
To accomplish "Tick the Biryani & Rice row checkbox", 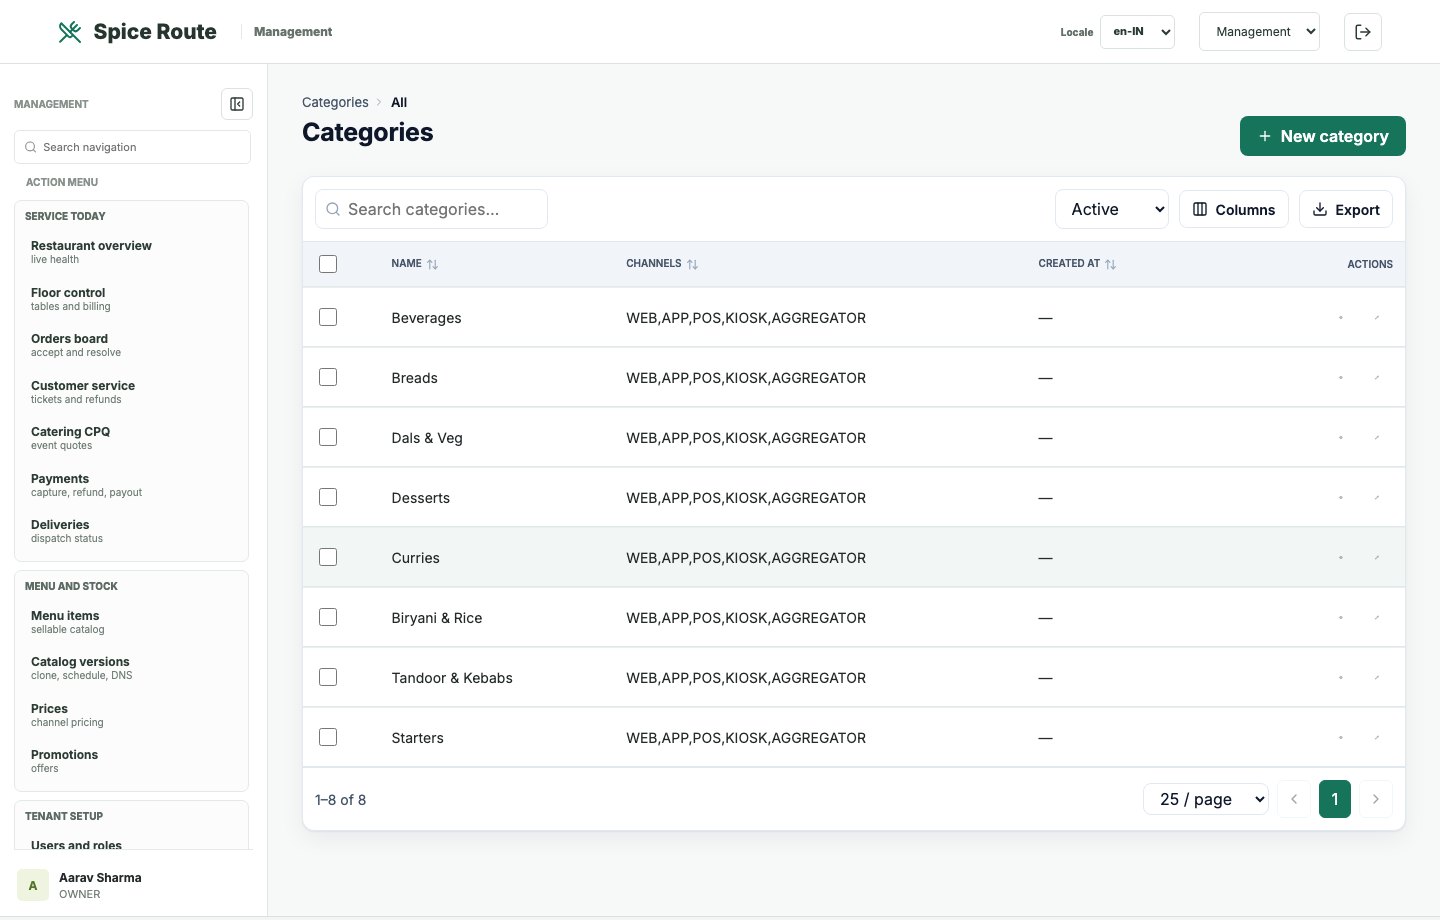I will click(328, 617).
